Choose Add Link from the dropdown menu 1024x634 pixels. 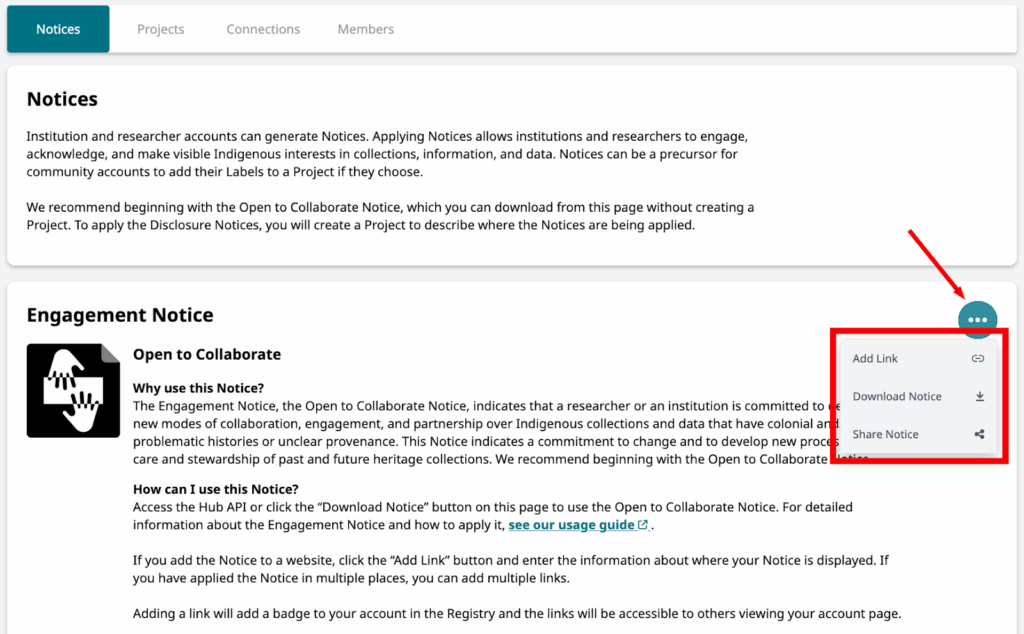(875, 359)
